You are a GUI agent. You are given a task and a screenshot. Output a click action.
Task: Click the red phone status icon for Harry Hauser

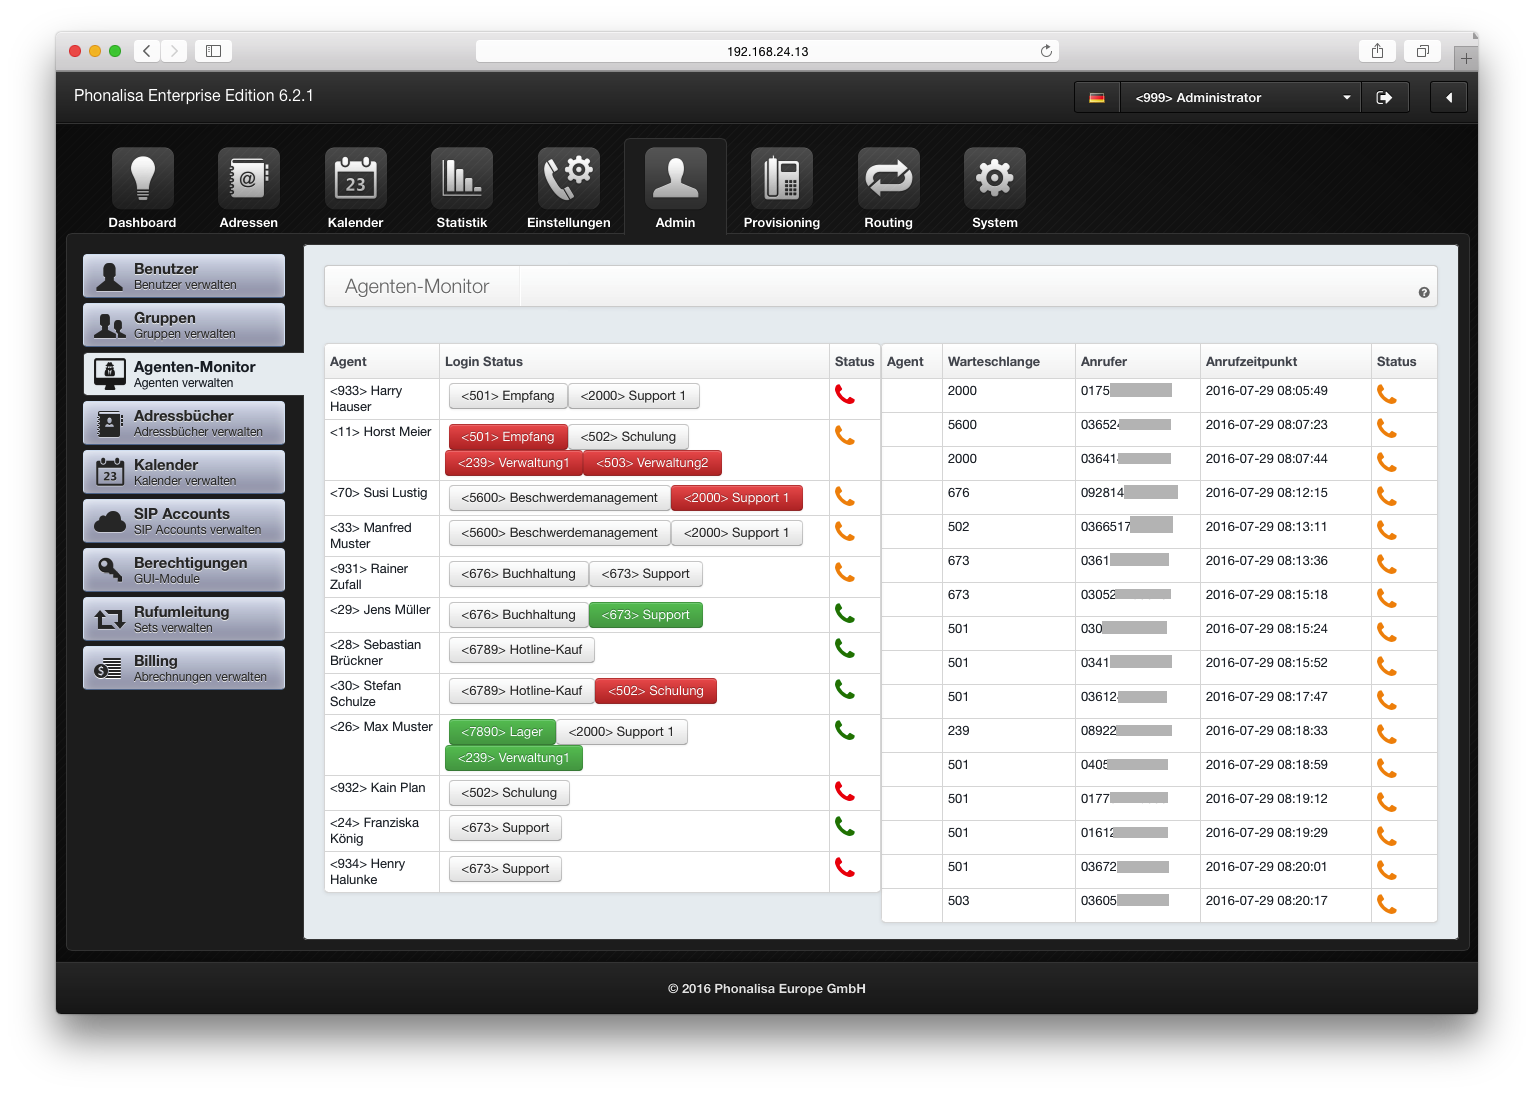point(845,395)
